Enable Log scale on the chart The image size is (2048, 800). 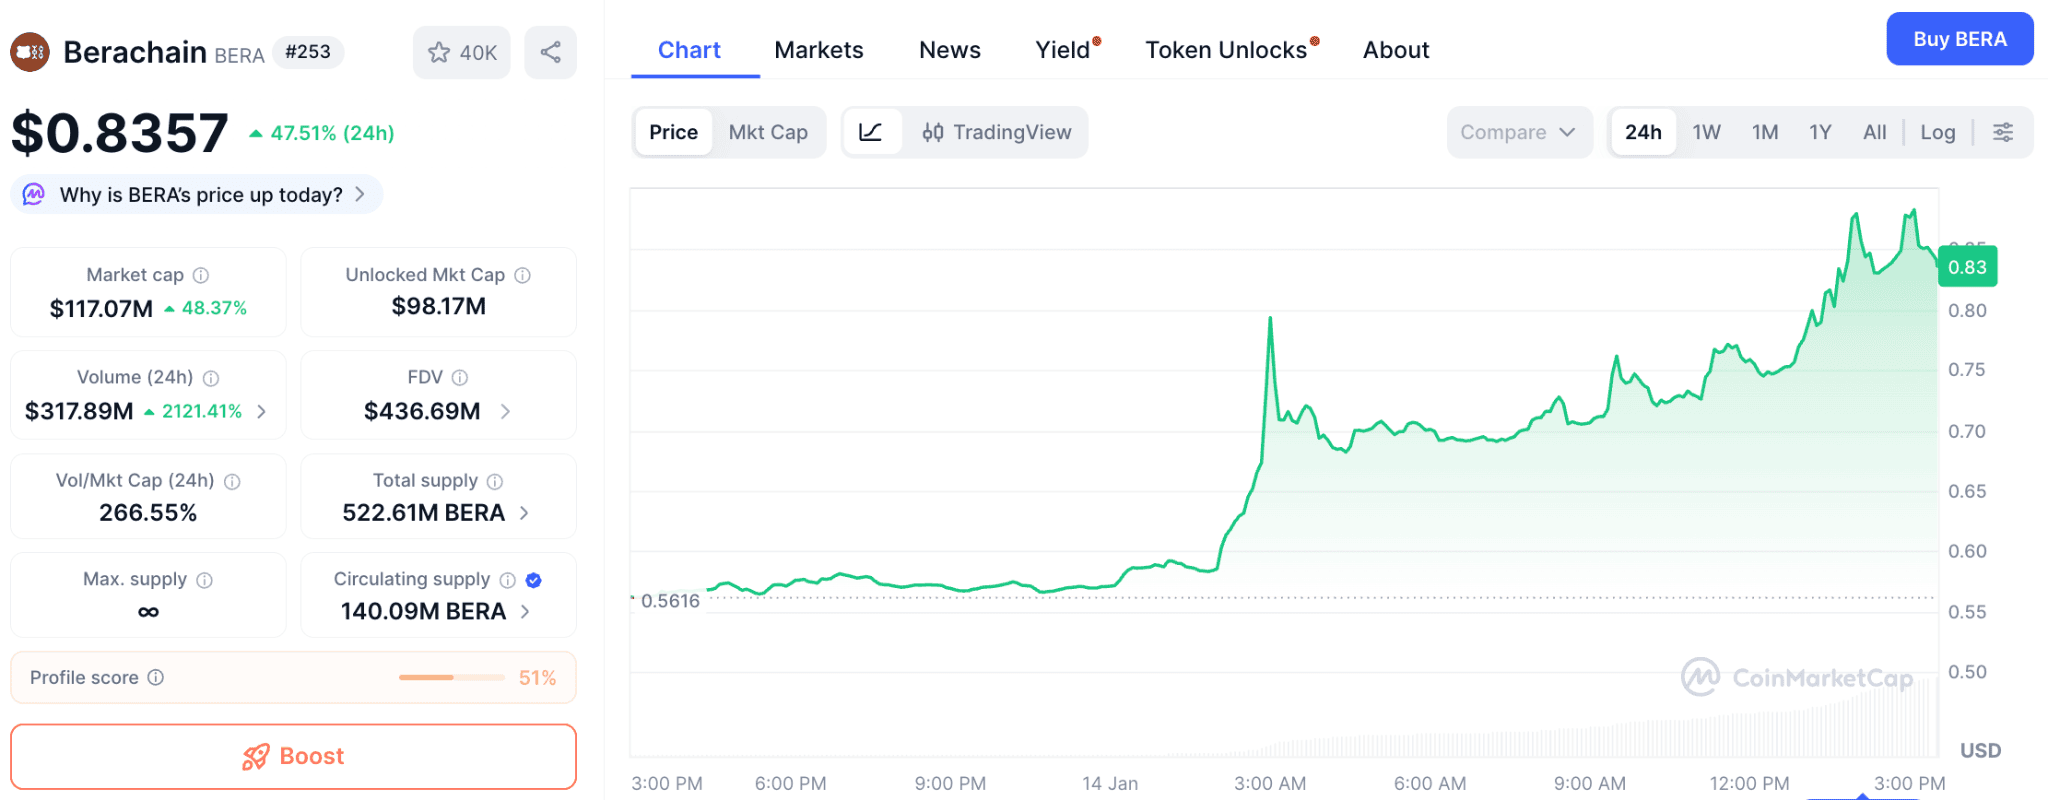click(x=1937, y=131)
